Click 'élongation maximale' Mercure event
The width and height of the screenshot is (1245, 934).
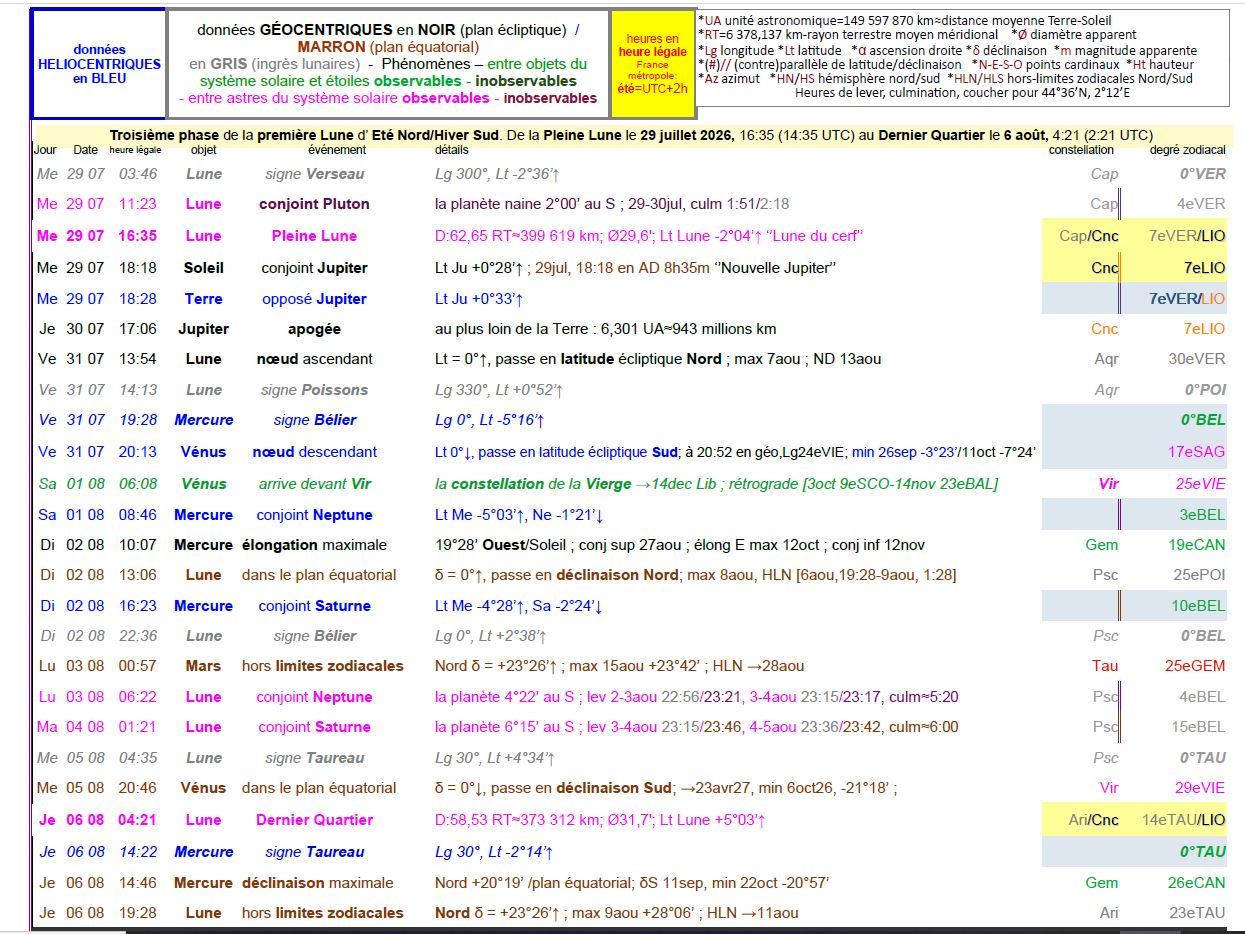pos(314,545)
